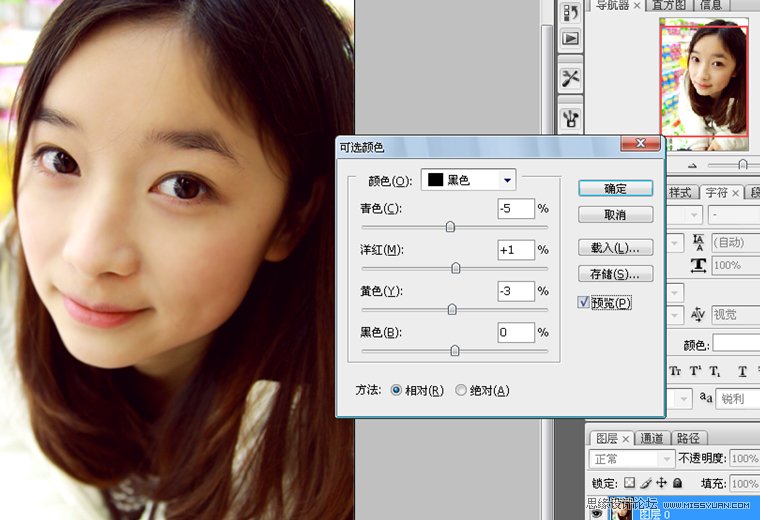Close the Layers tab with its x
Screen dimensions: 760x520
click(625, 439)
